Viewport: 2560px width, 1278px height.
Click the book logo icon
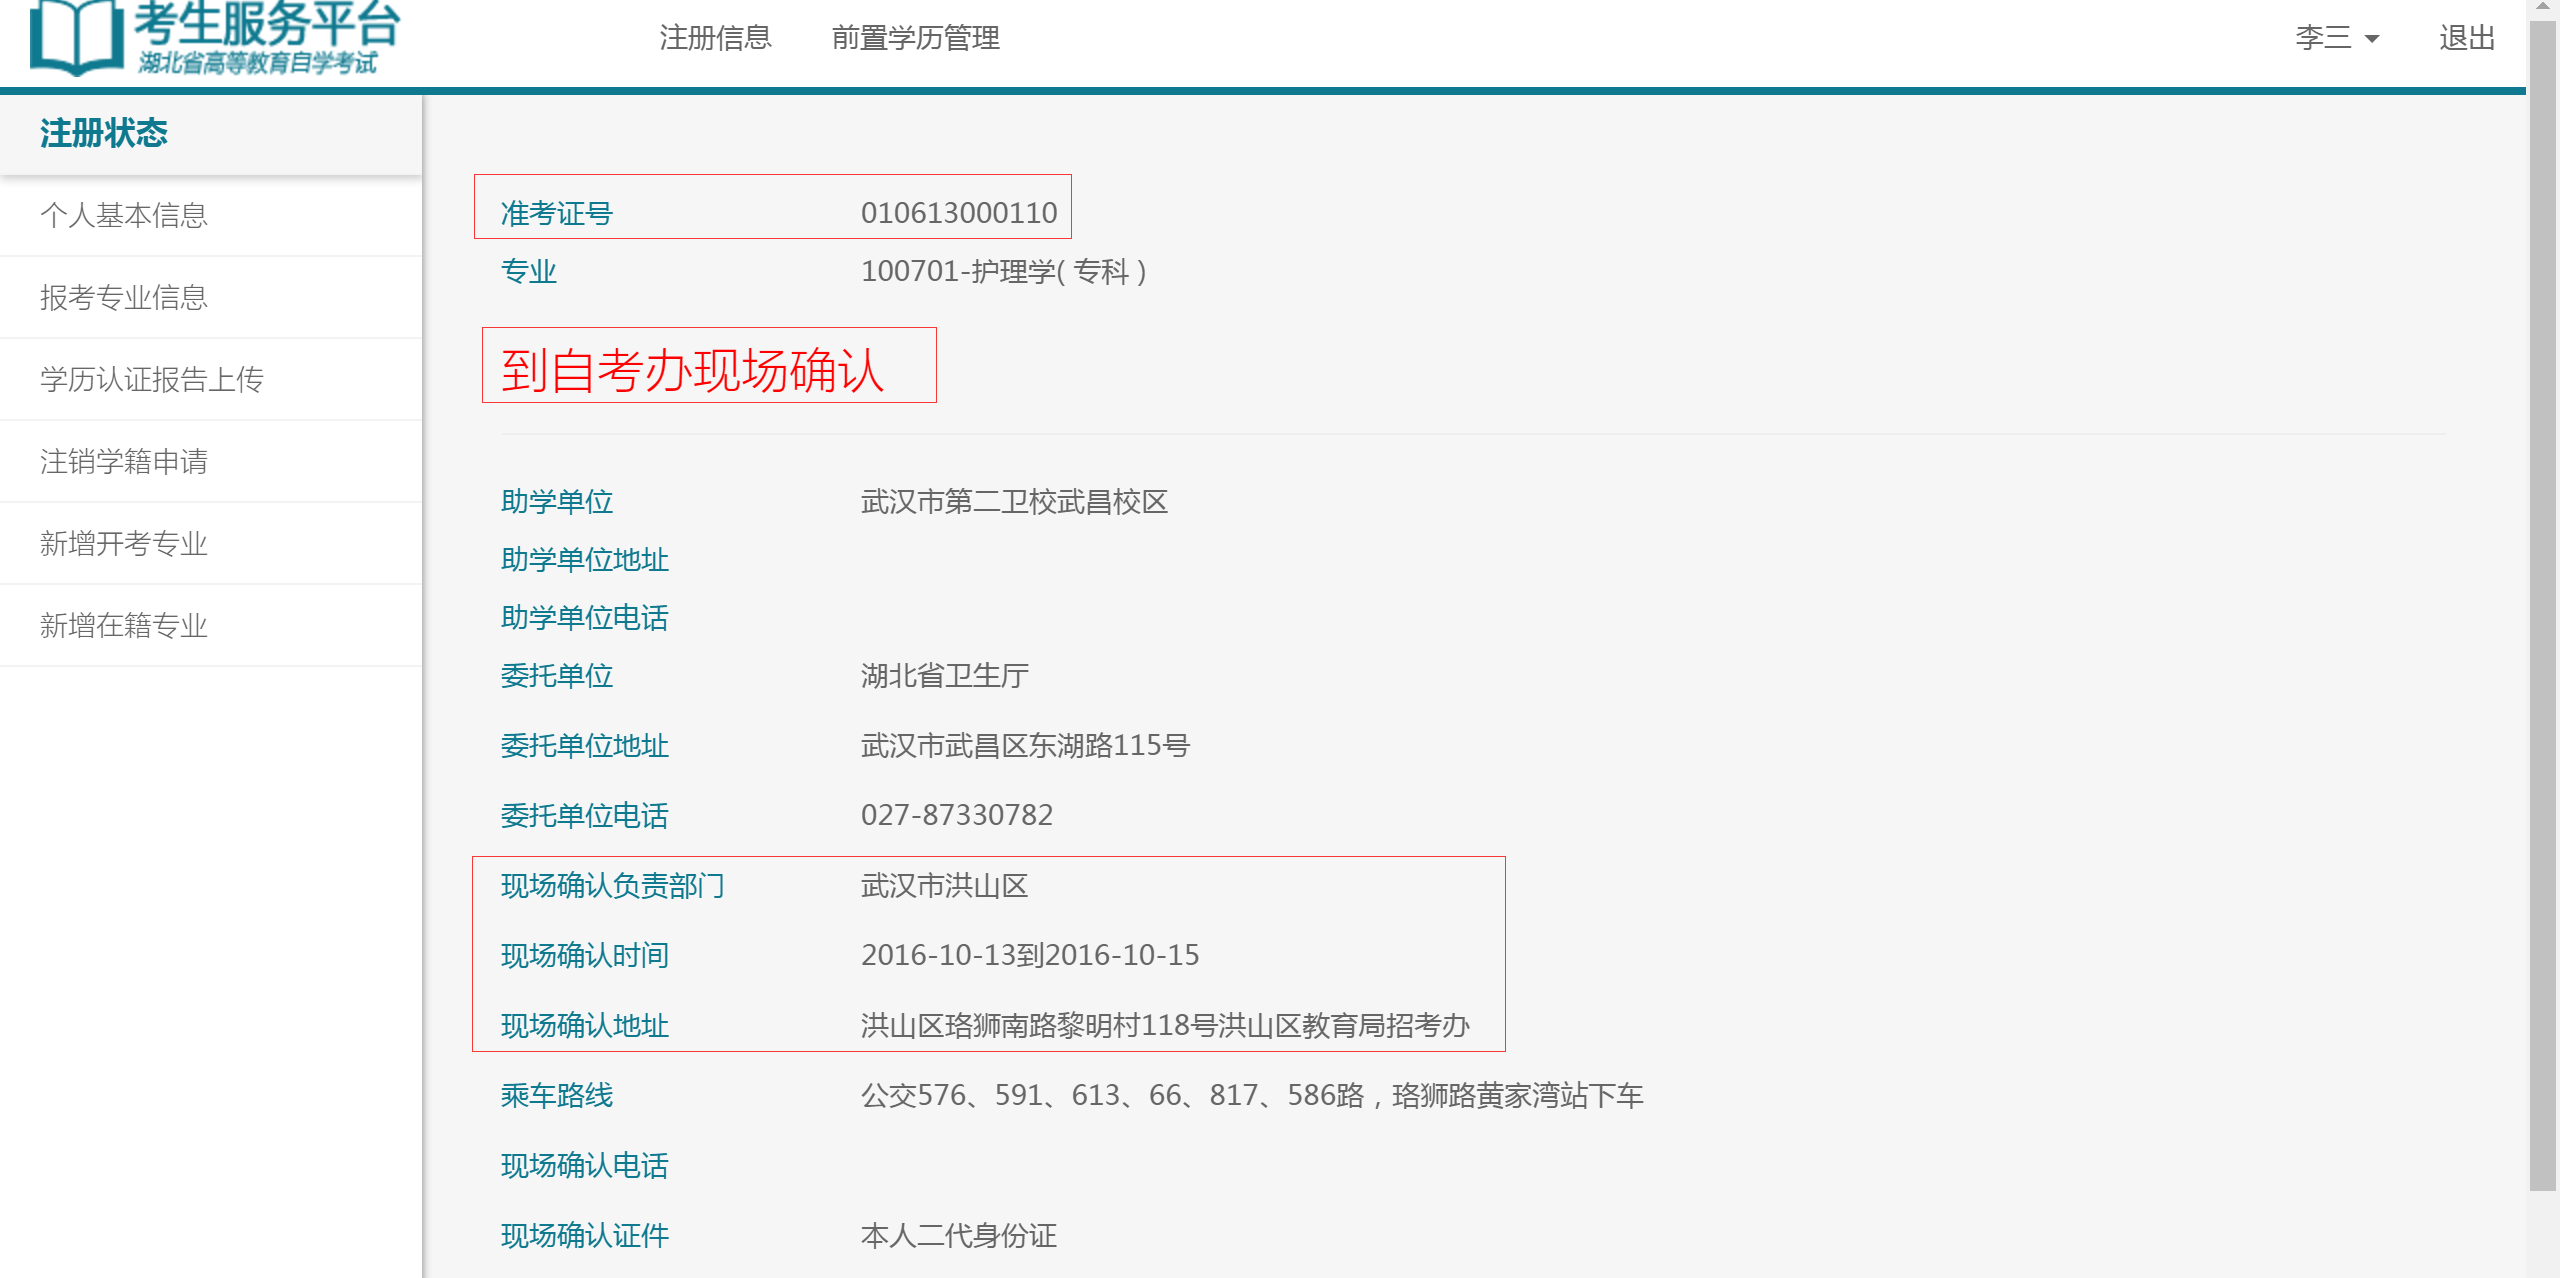tap(76, 38)
